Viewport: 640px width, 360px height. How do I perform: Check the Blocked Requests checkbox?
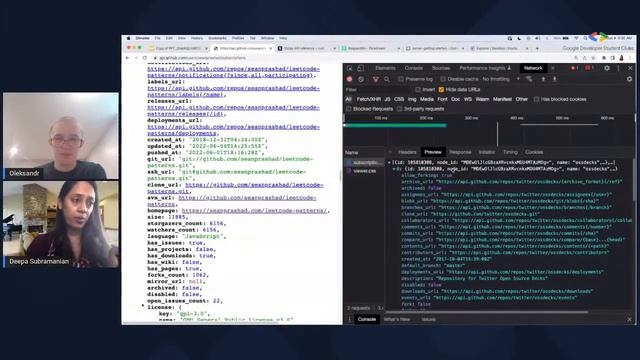pyautogui.click(x=349, y=109)
